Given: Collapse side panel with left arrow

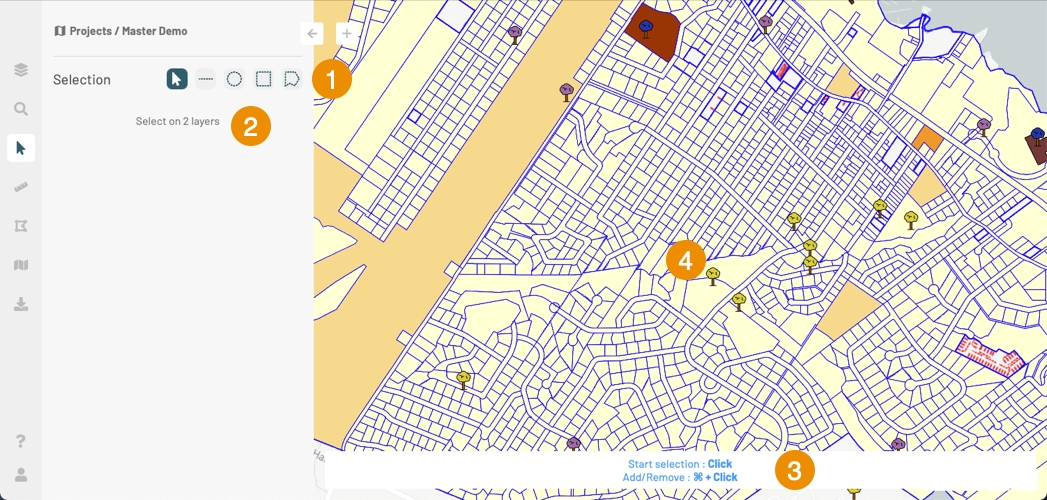Looking at the screenshot, I should [313, 33].
